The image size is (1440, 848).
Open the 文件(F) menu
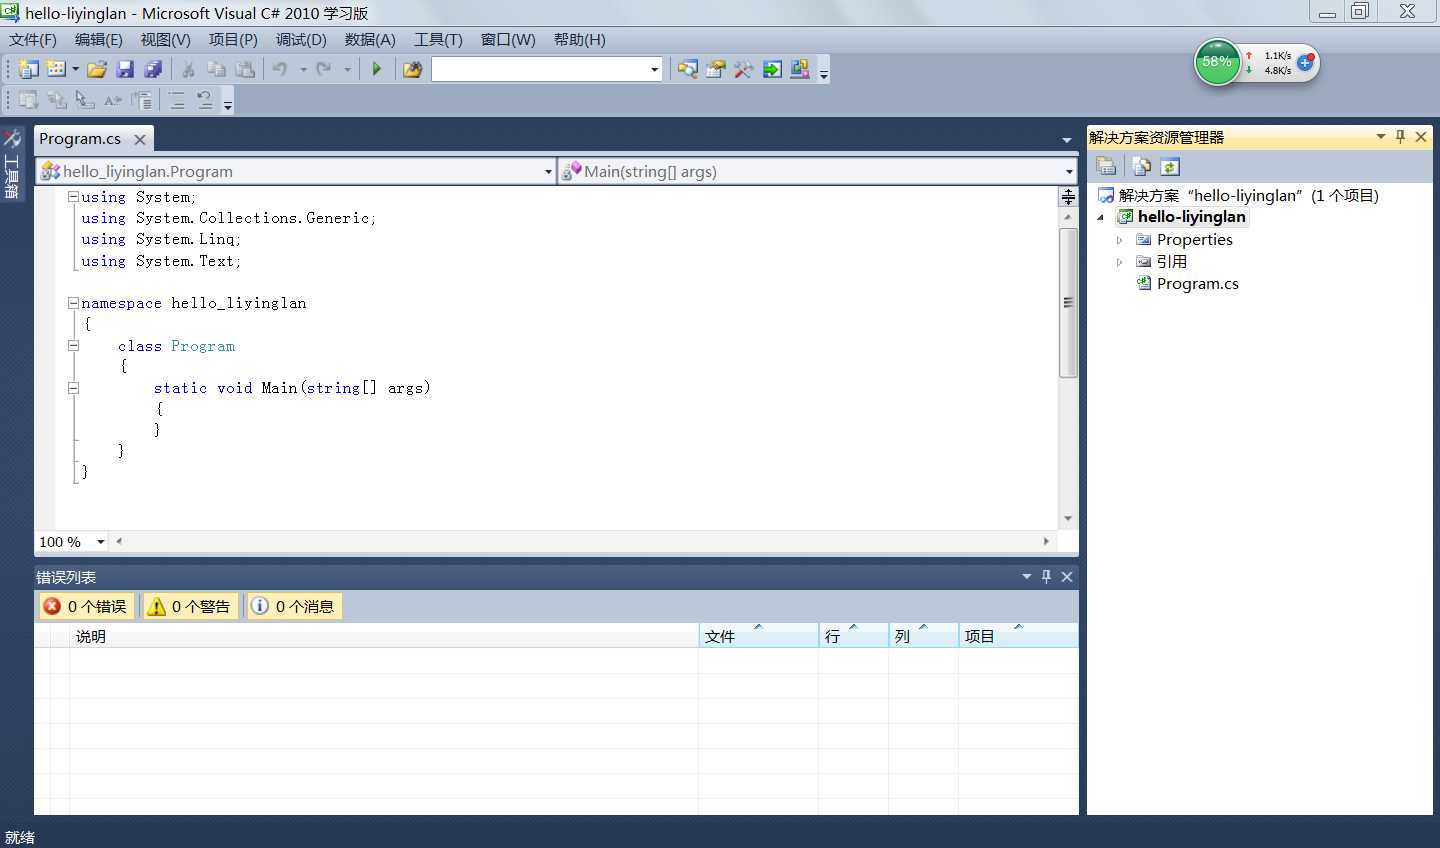click(33, 40)
